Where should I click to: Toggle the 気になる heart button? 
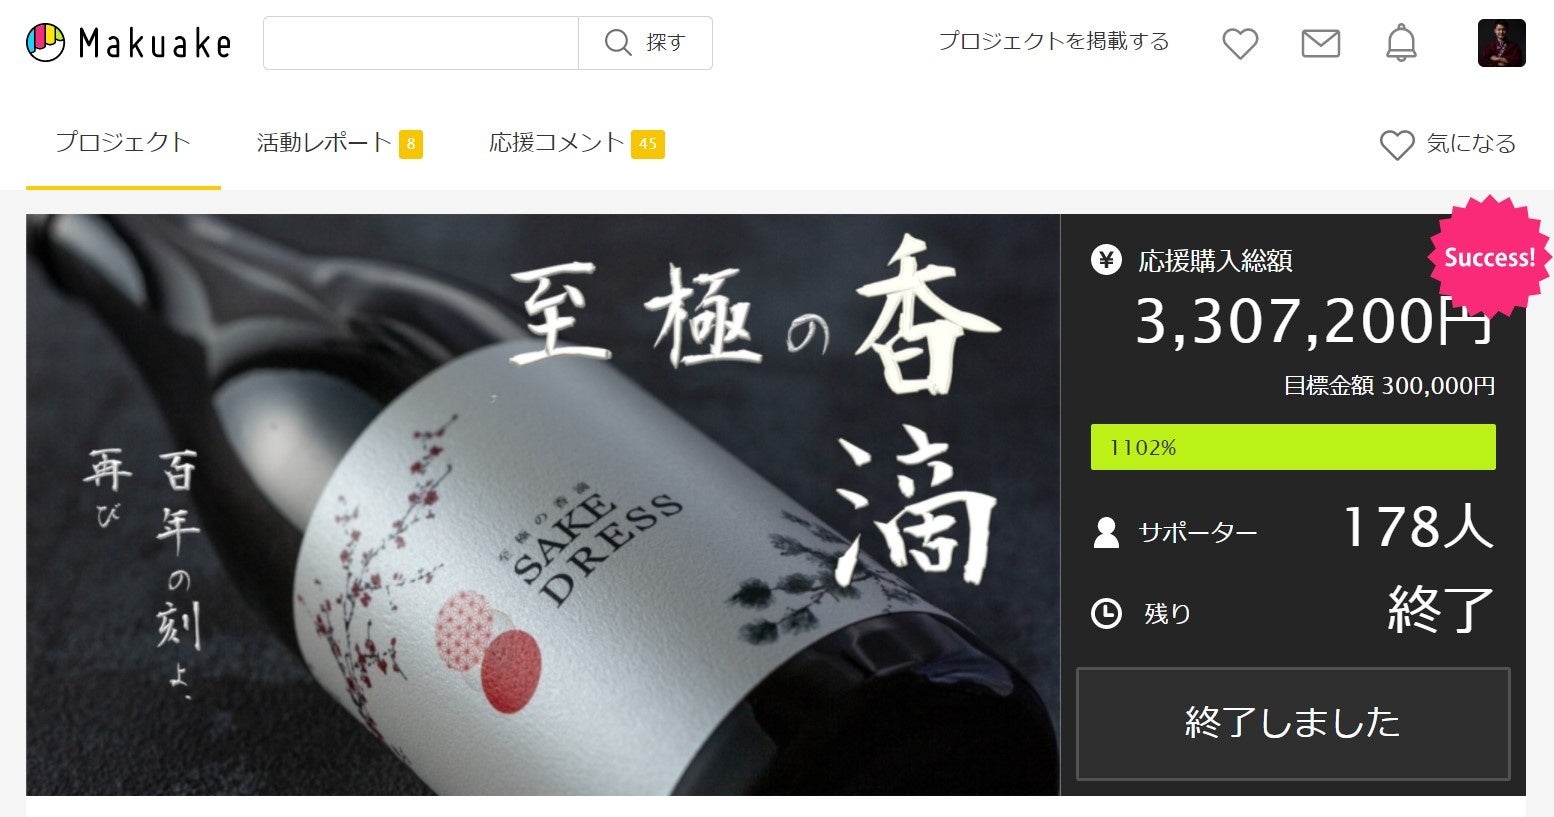click(1448, 144)
